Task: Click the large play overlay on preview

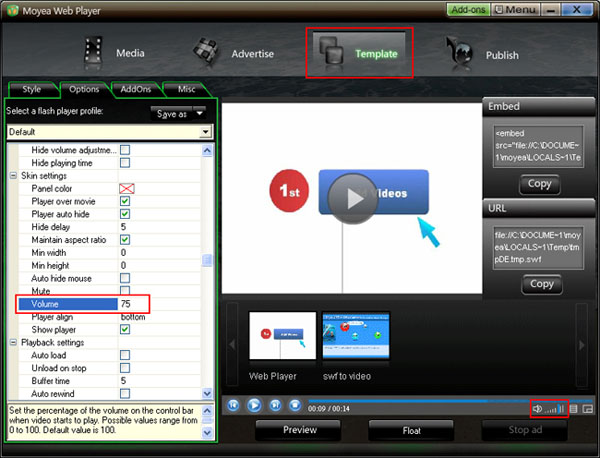Action: pyautogui.click(x=353, y=199)
